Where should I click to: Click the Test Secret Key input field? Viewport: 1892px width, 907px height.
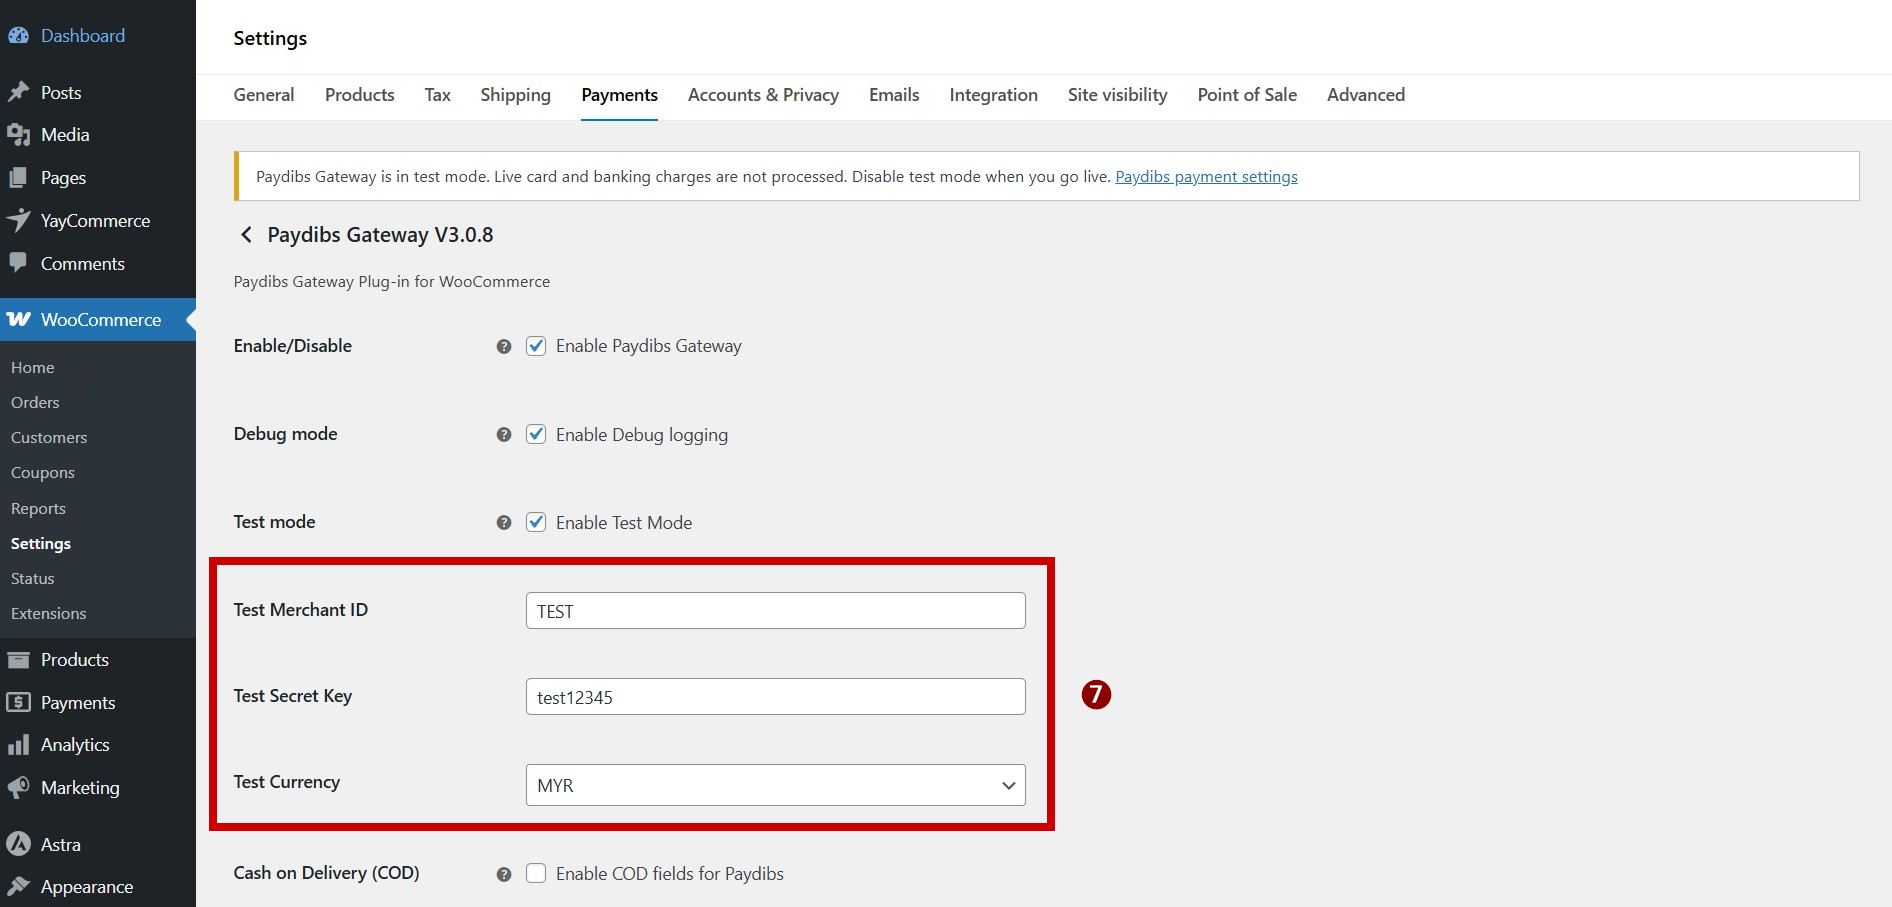coord(775,697)
